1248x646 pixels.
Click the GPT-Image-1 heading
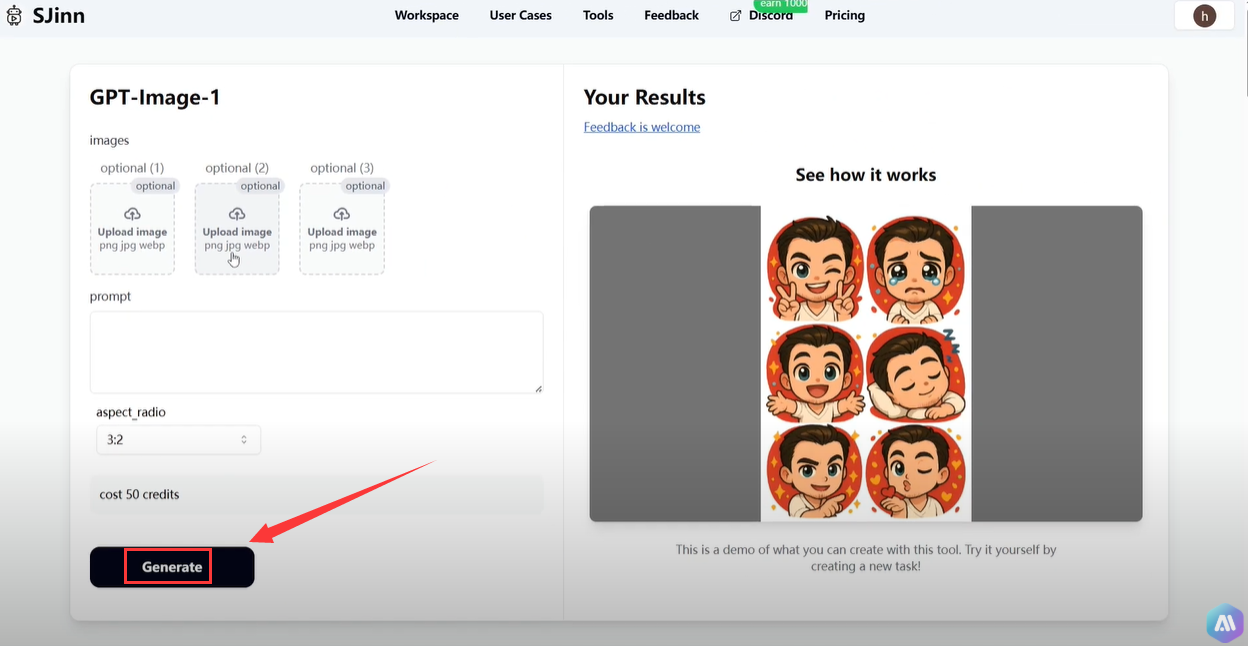click(155, 97)
